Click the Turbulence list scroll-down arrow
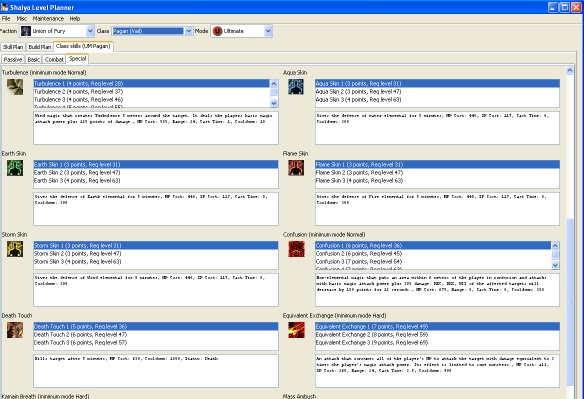Image resolution: width=584 pixels, height=399 pixels. (x=274, y=103)
